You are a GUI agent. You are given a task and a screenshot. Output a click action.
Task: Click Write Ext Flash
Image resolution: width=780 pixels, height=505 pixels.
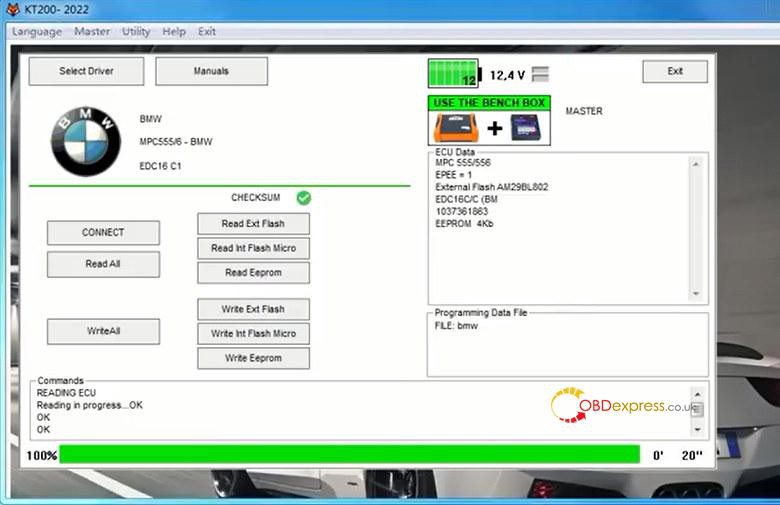[x=253, y=309]
